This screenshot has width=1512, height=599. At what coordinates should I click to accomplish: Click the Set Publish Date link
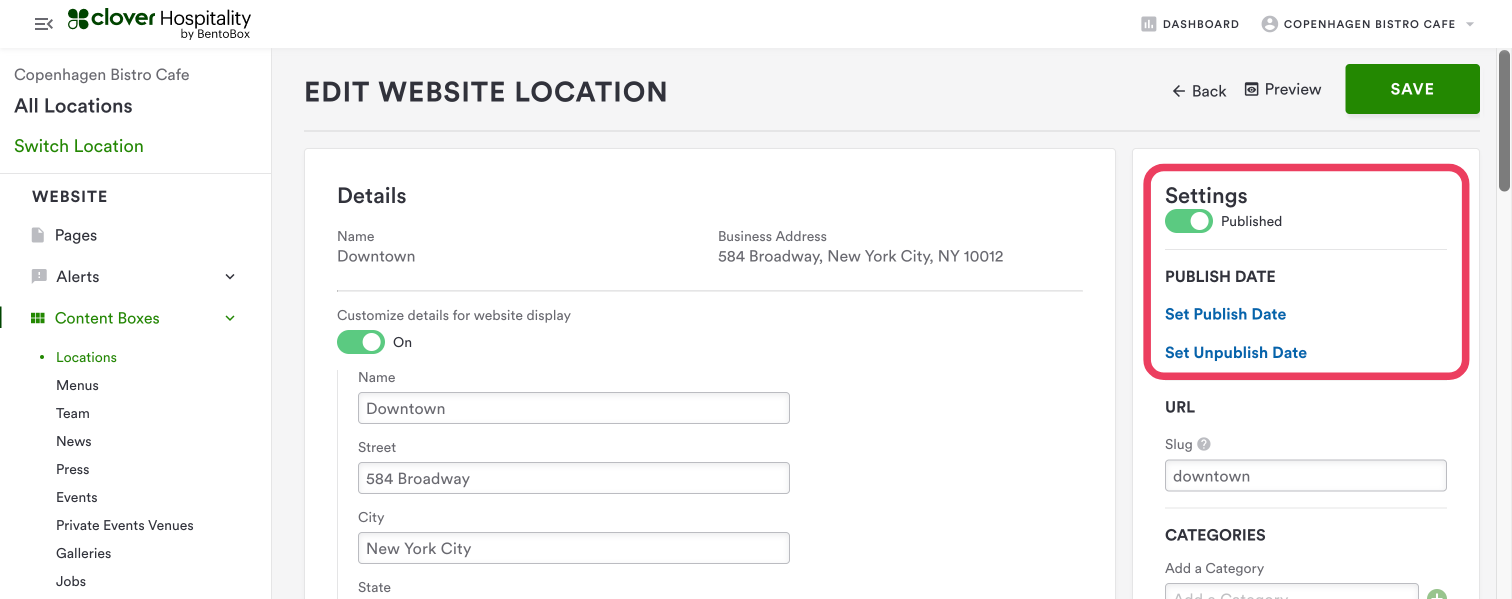click(x=1225, y=314)
